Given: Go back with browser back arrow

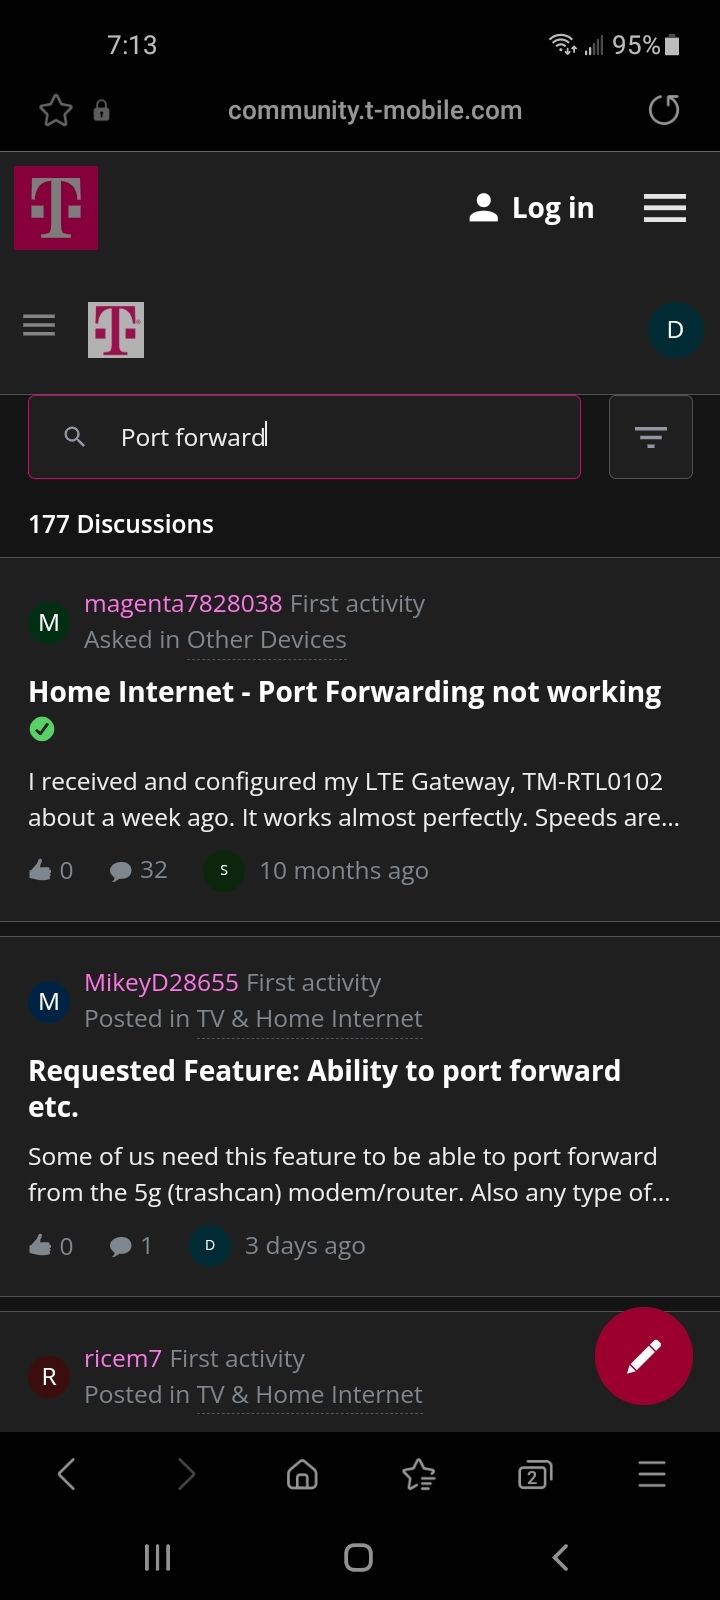Looking at the screenshot, I should coord(67,1474).
